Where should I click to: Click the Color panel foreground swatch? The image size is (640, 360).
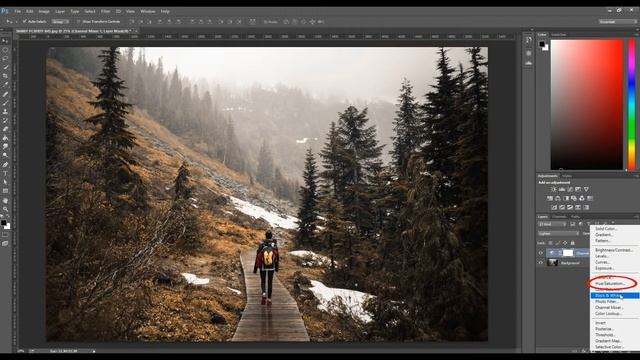click(542, 44)
